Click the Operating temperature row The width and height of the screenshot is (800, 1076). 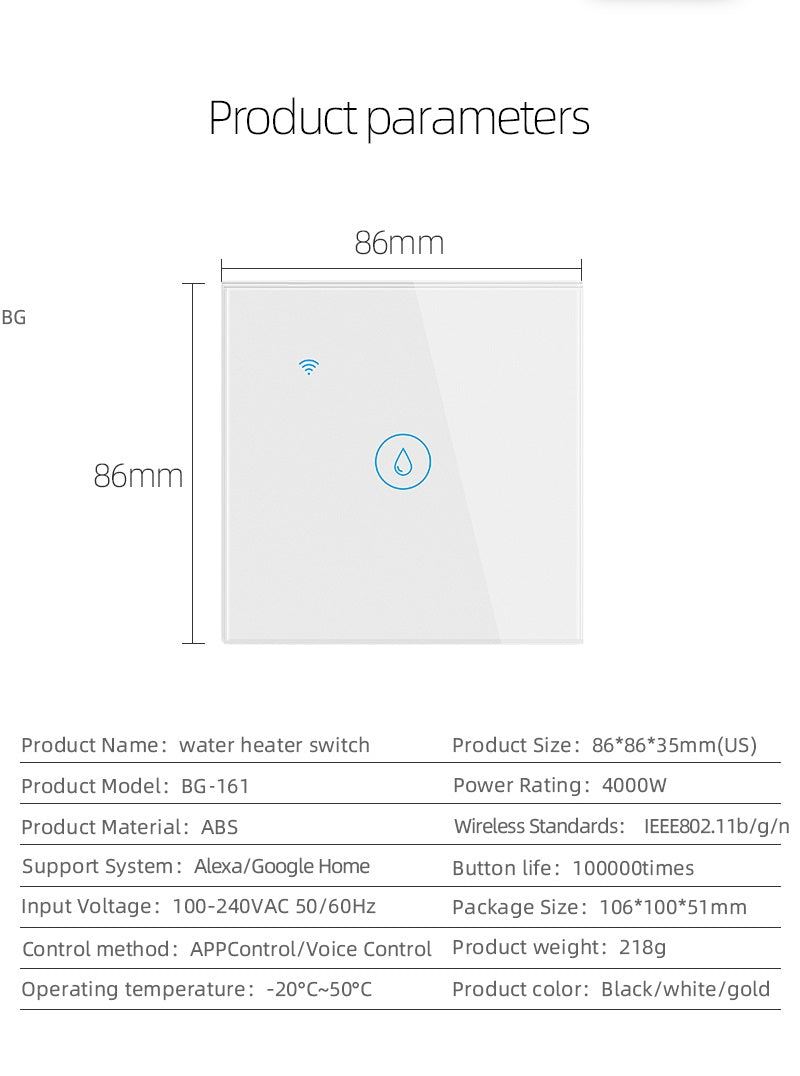tap(197, 990)
